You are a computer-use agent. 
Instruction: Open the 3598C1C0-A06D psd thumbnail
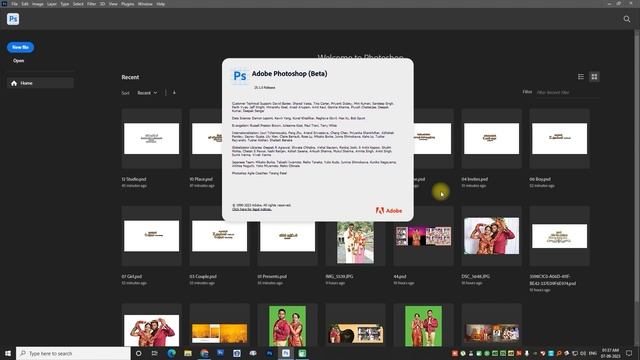560,236
